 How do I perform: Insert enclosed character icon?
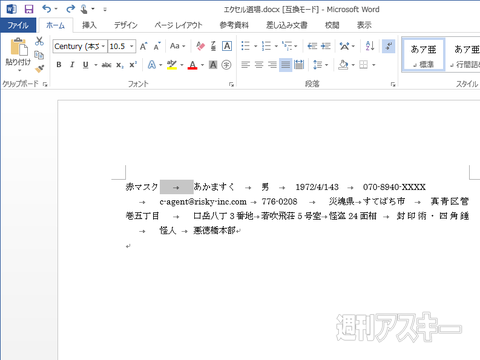[226, 65]
